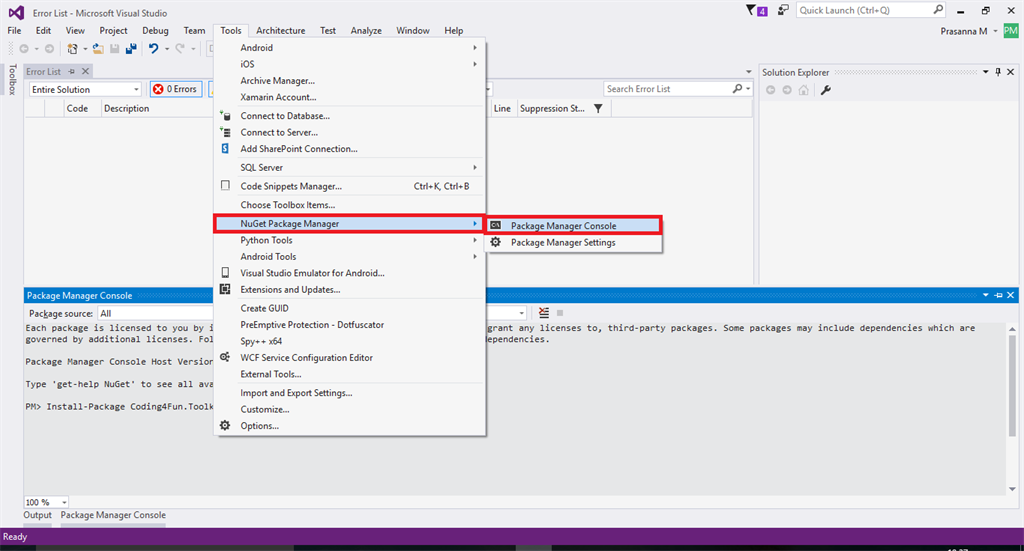Expand the Undo history dropdown arrow

pos(167,49)
